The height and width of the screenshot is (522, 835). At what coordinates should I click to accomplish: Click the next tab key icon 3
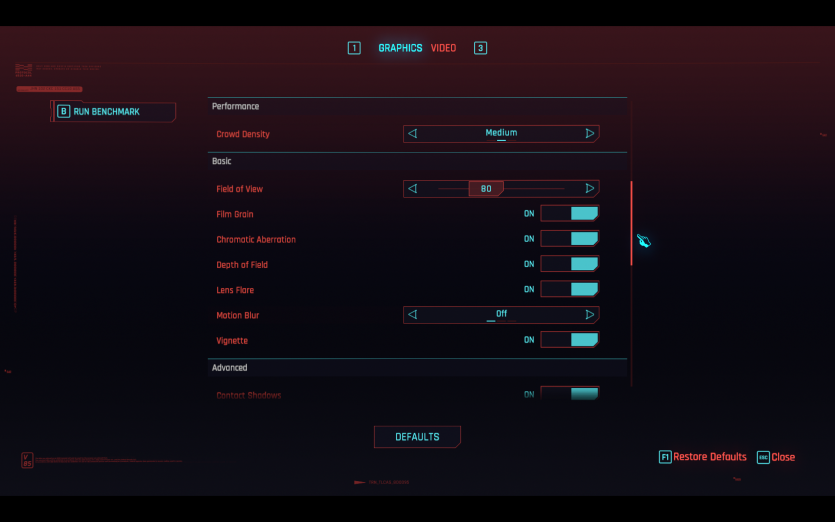point(480,48)
